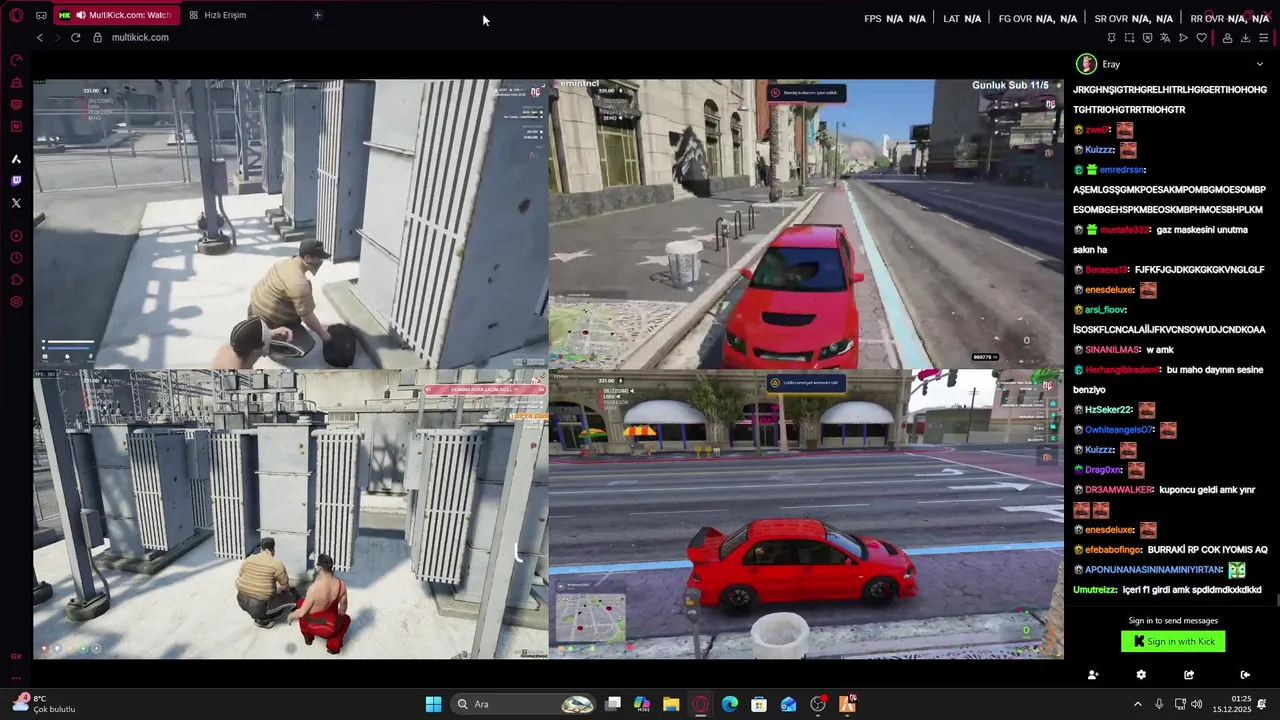Open Player in the sidebar

[x=16, y=236]
